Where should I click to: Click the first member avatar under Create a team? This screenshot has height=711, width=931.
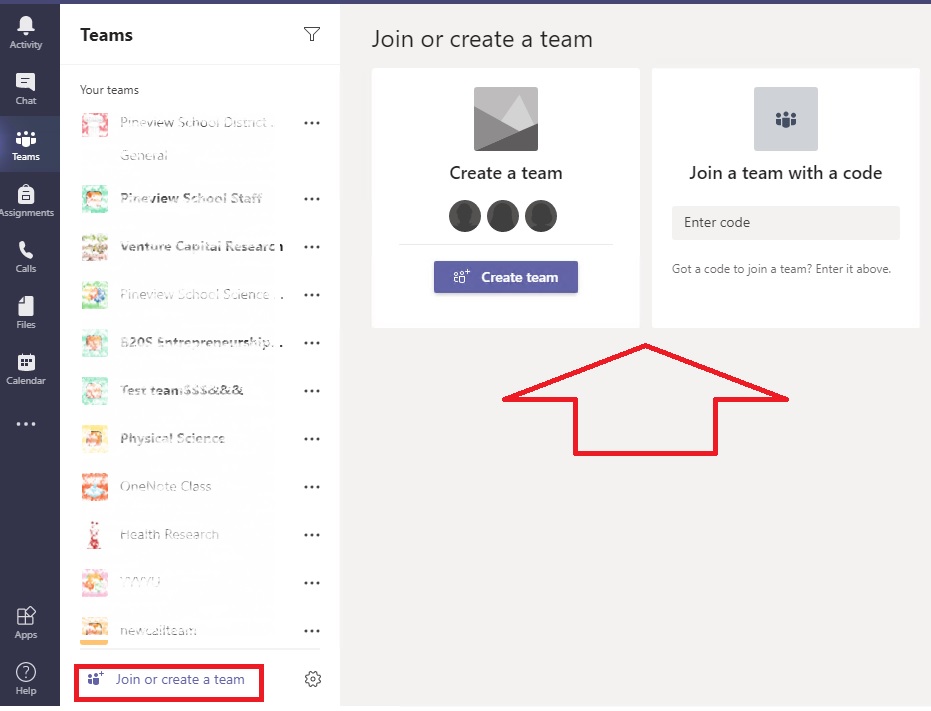[x=465, y=216]
